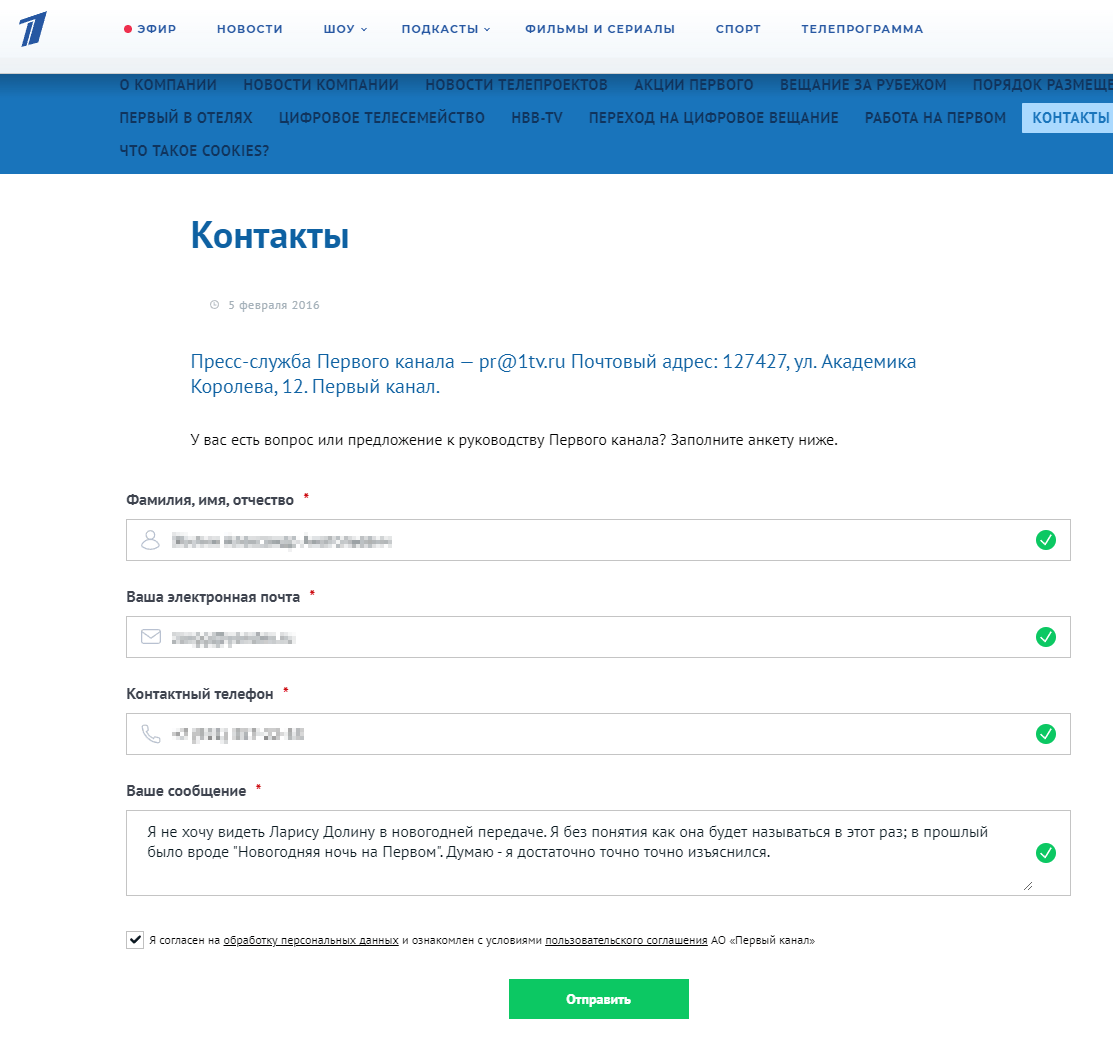This screenshot has width=1113, height=1054.
Task: Open ВЕЩАНИЕ ЗА РУБЕЖОМ page
Action: [x=863, y=84]
